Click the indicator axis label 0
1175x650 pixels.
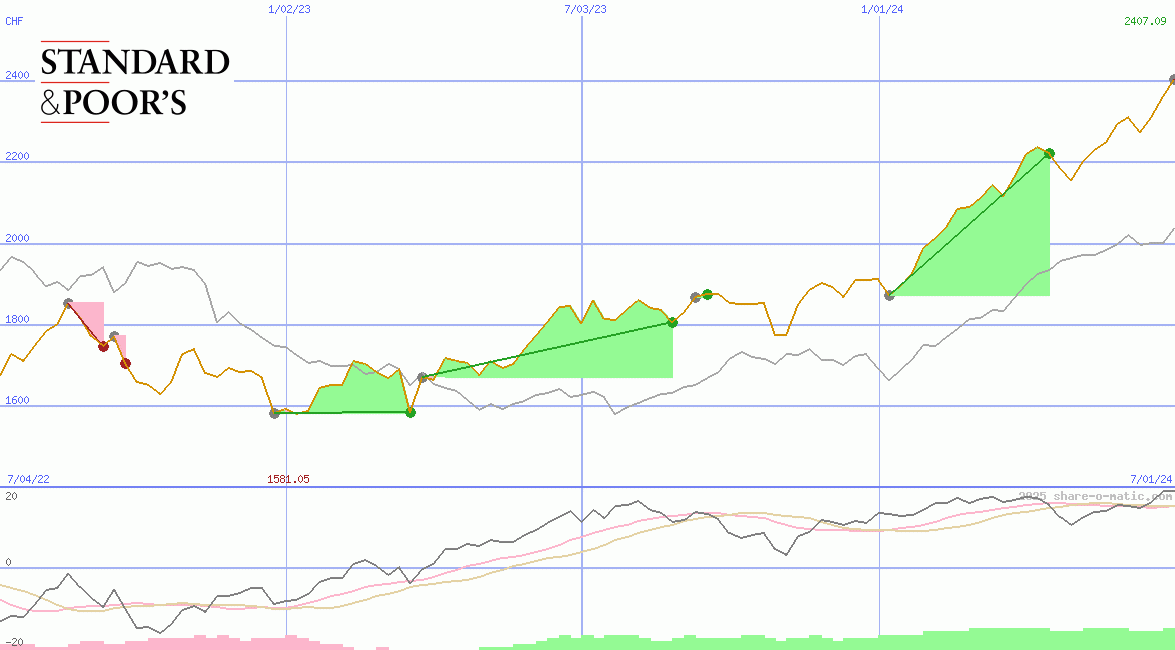click(x=8, y=562)
